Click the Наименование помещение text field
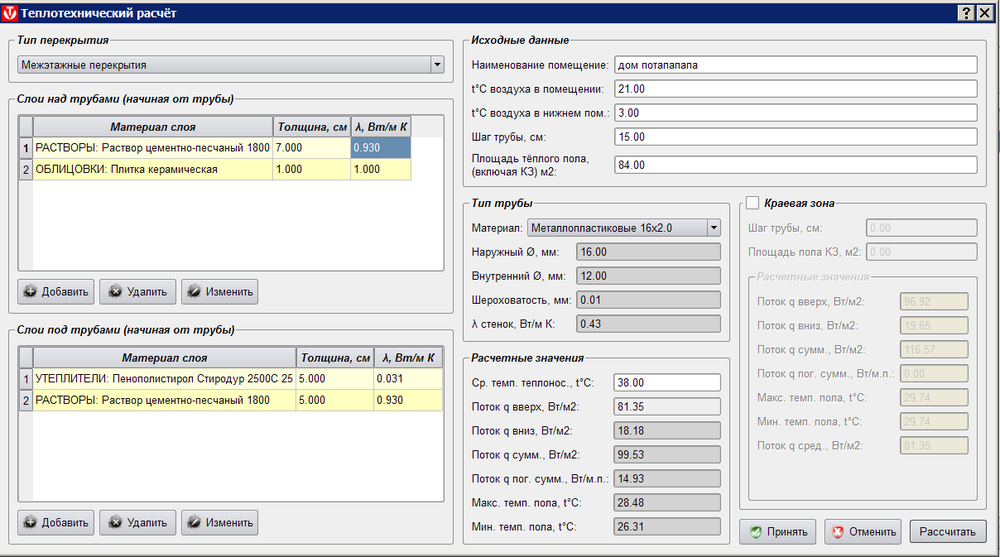Image resolution: width=1000 pixels, height=557 pixels. pos(795,65)
